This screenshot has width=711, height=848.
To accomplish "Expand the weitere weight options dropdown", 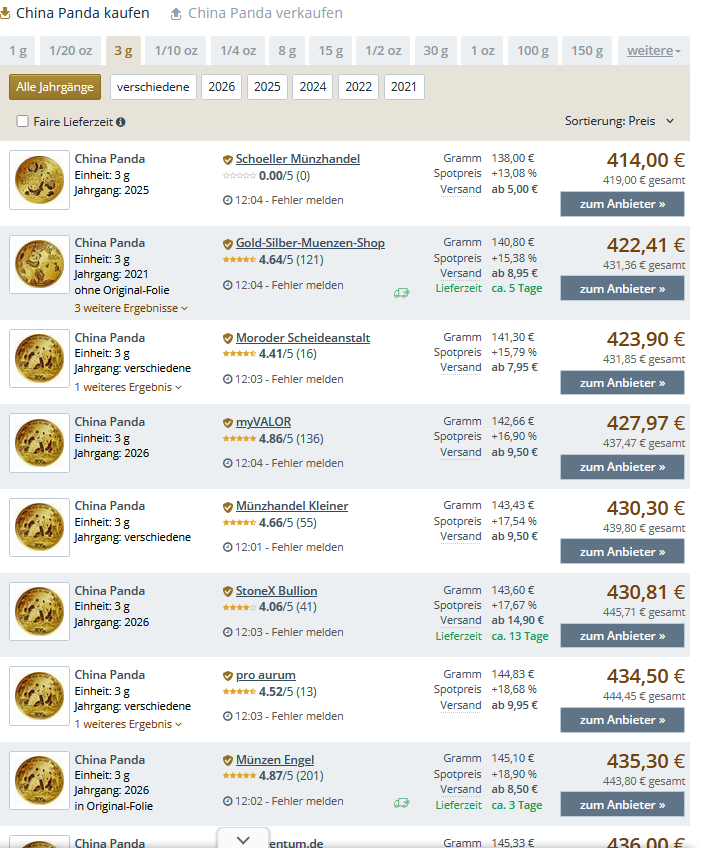I will click(x=654, y=50).
